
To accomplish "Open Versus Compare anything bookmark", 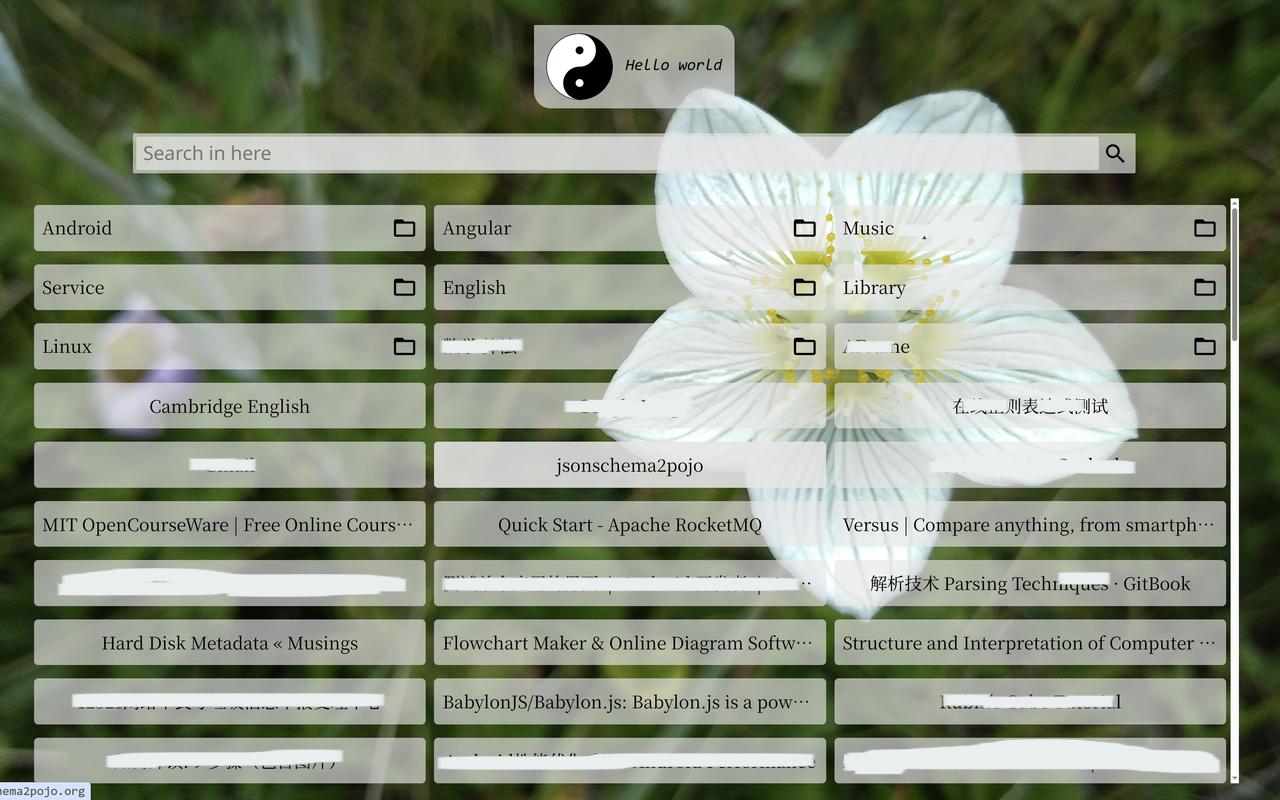I will click(1030, 524).
